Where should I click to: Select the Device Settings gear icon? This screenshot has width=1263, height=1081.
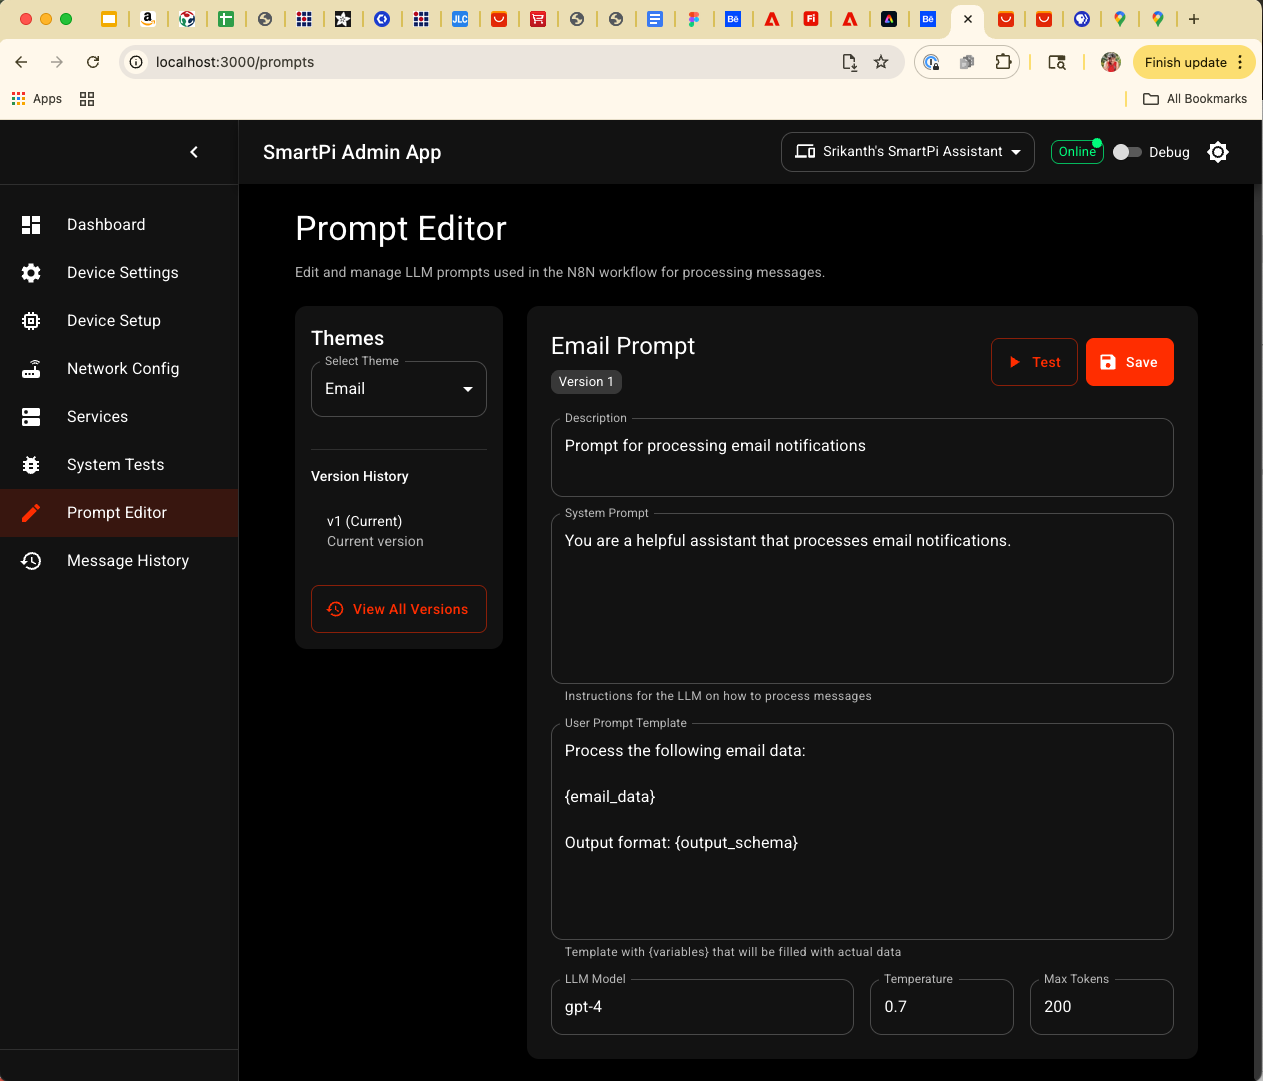pos(31,272)
